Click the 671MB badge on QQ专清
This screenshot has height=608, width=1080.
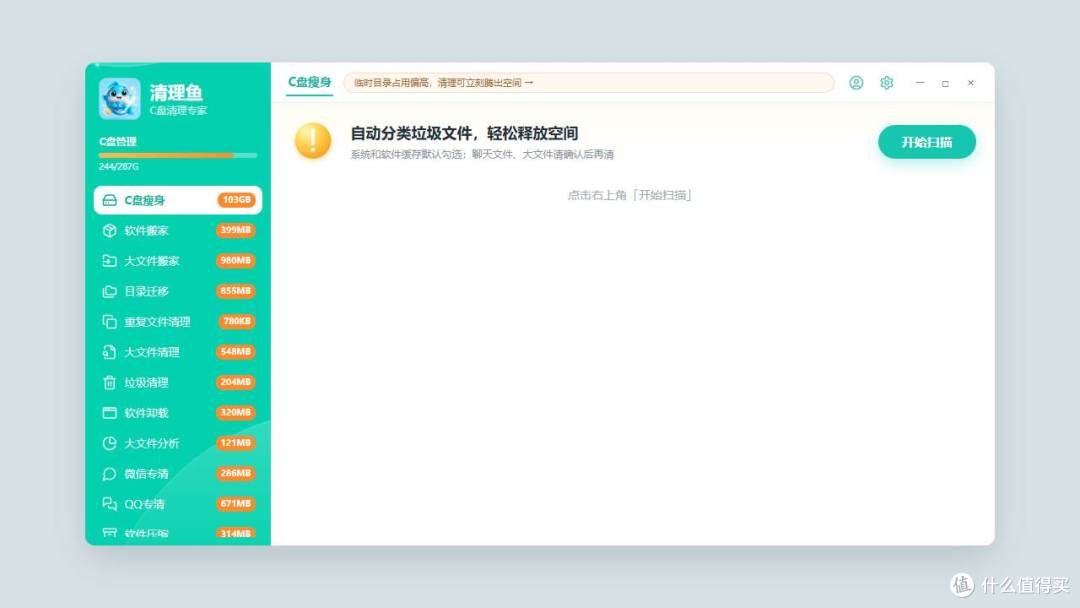tap(236, 503)
